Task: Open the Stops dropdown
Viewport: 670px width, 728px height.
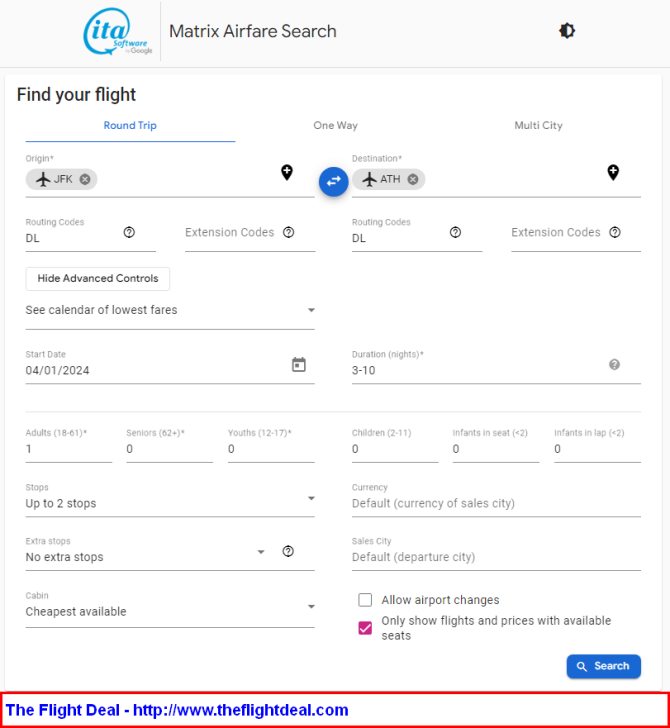Action: pos(170,503)
